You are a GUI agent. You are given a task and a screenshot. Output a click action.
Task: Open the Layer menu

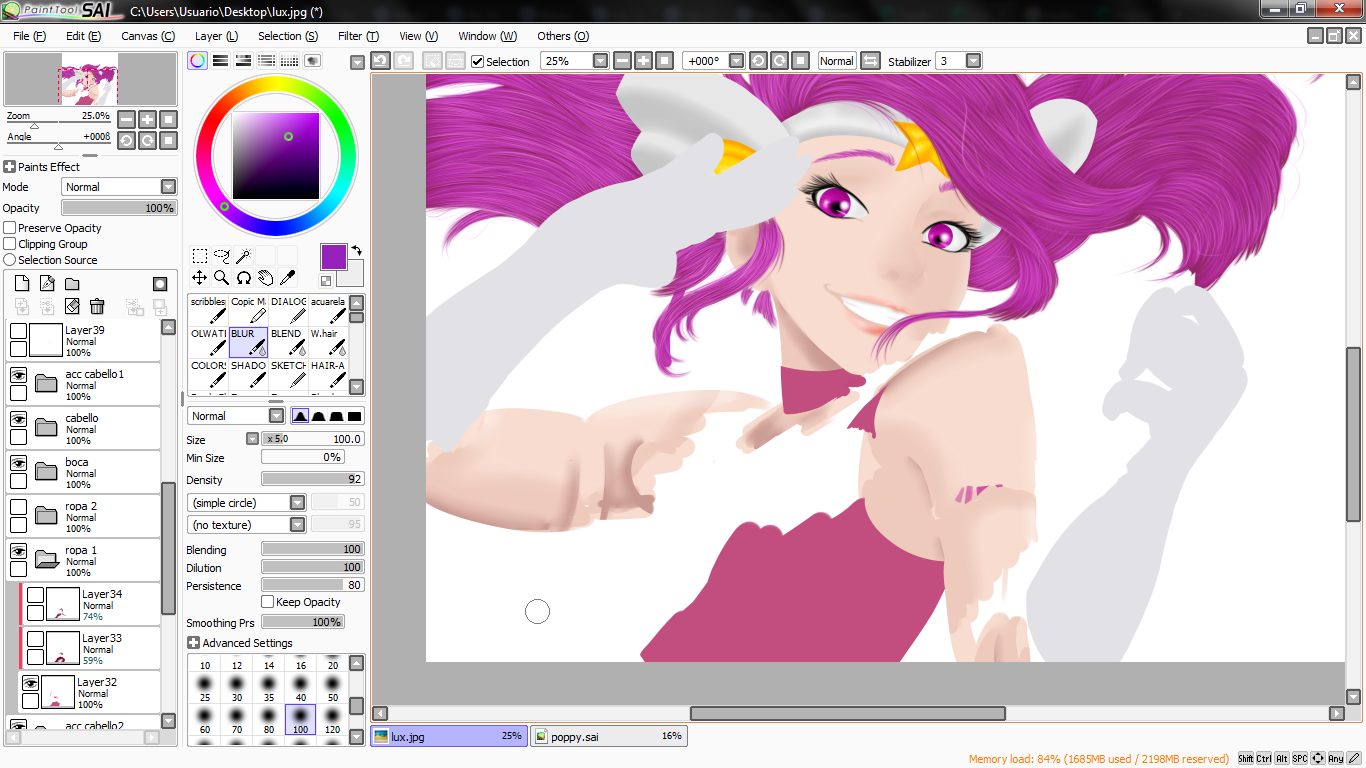pos(216,36)
